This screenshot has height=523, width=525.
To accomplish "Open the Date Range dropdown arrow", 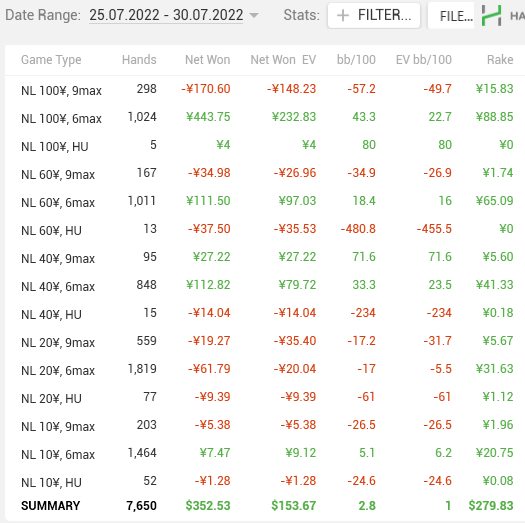I will [254, 15].
